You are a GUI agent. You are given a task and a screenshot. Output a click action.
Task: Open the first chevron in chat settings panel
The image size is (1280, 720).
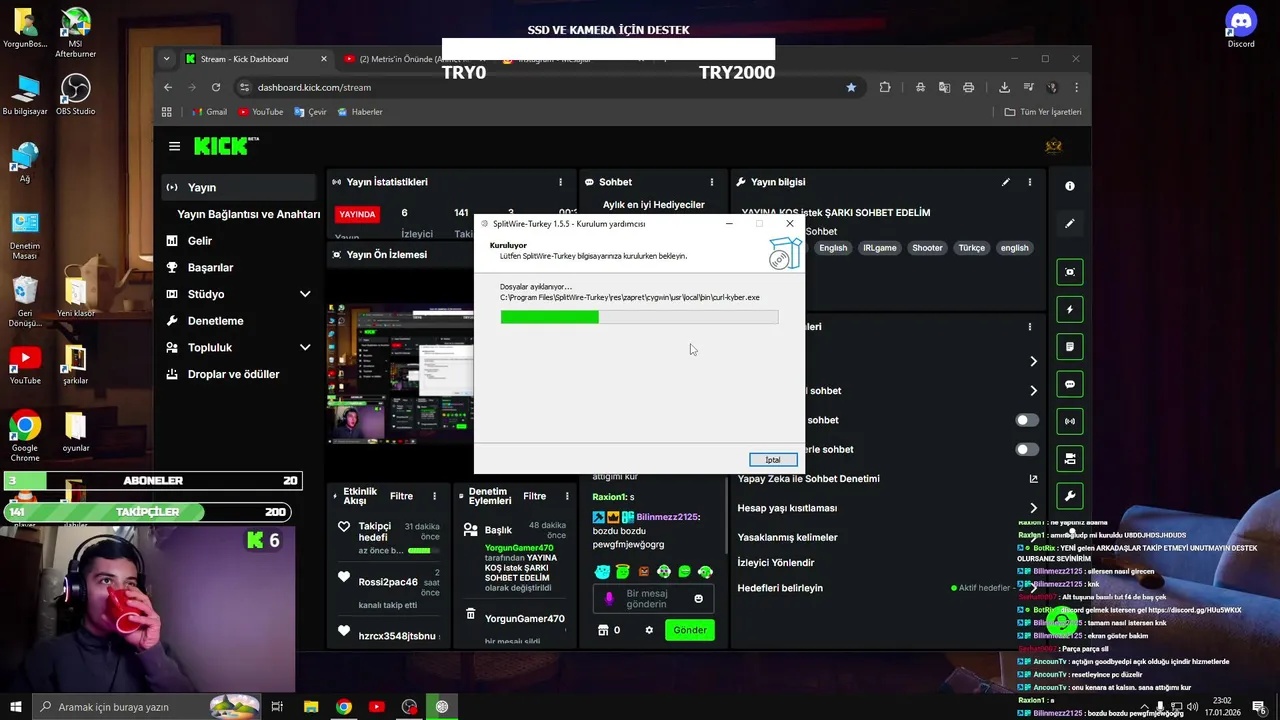coord(1033,361)
